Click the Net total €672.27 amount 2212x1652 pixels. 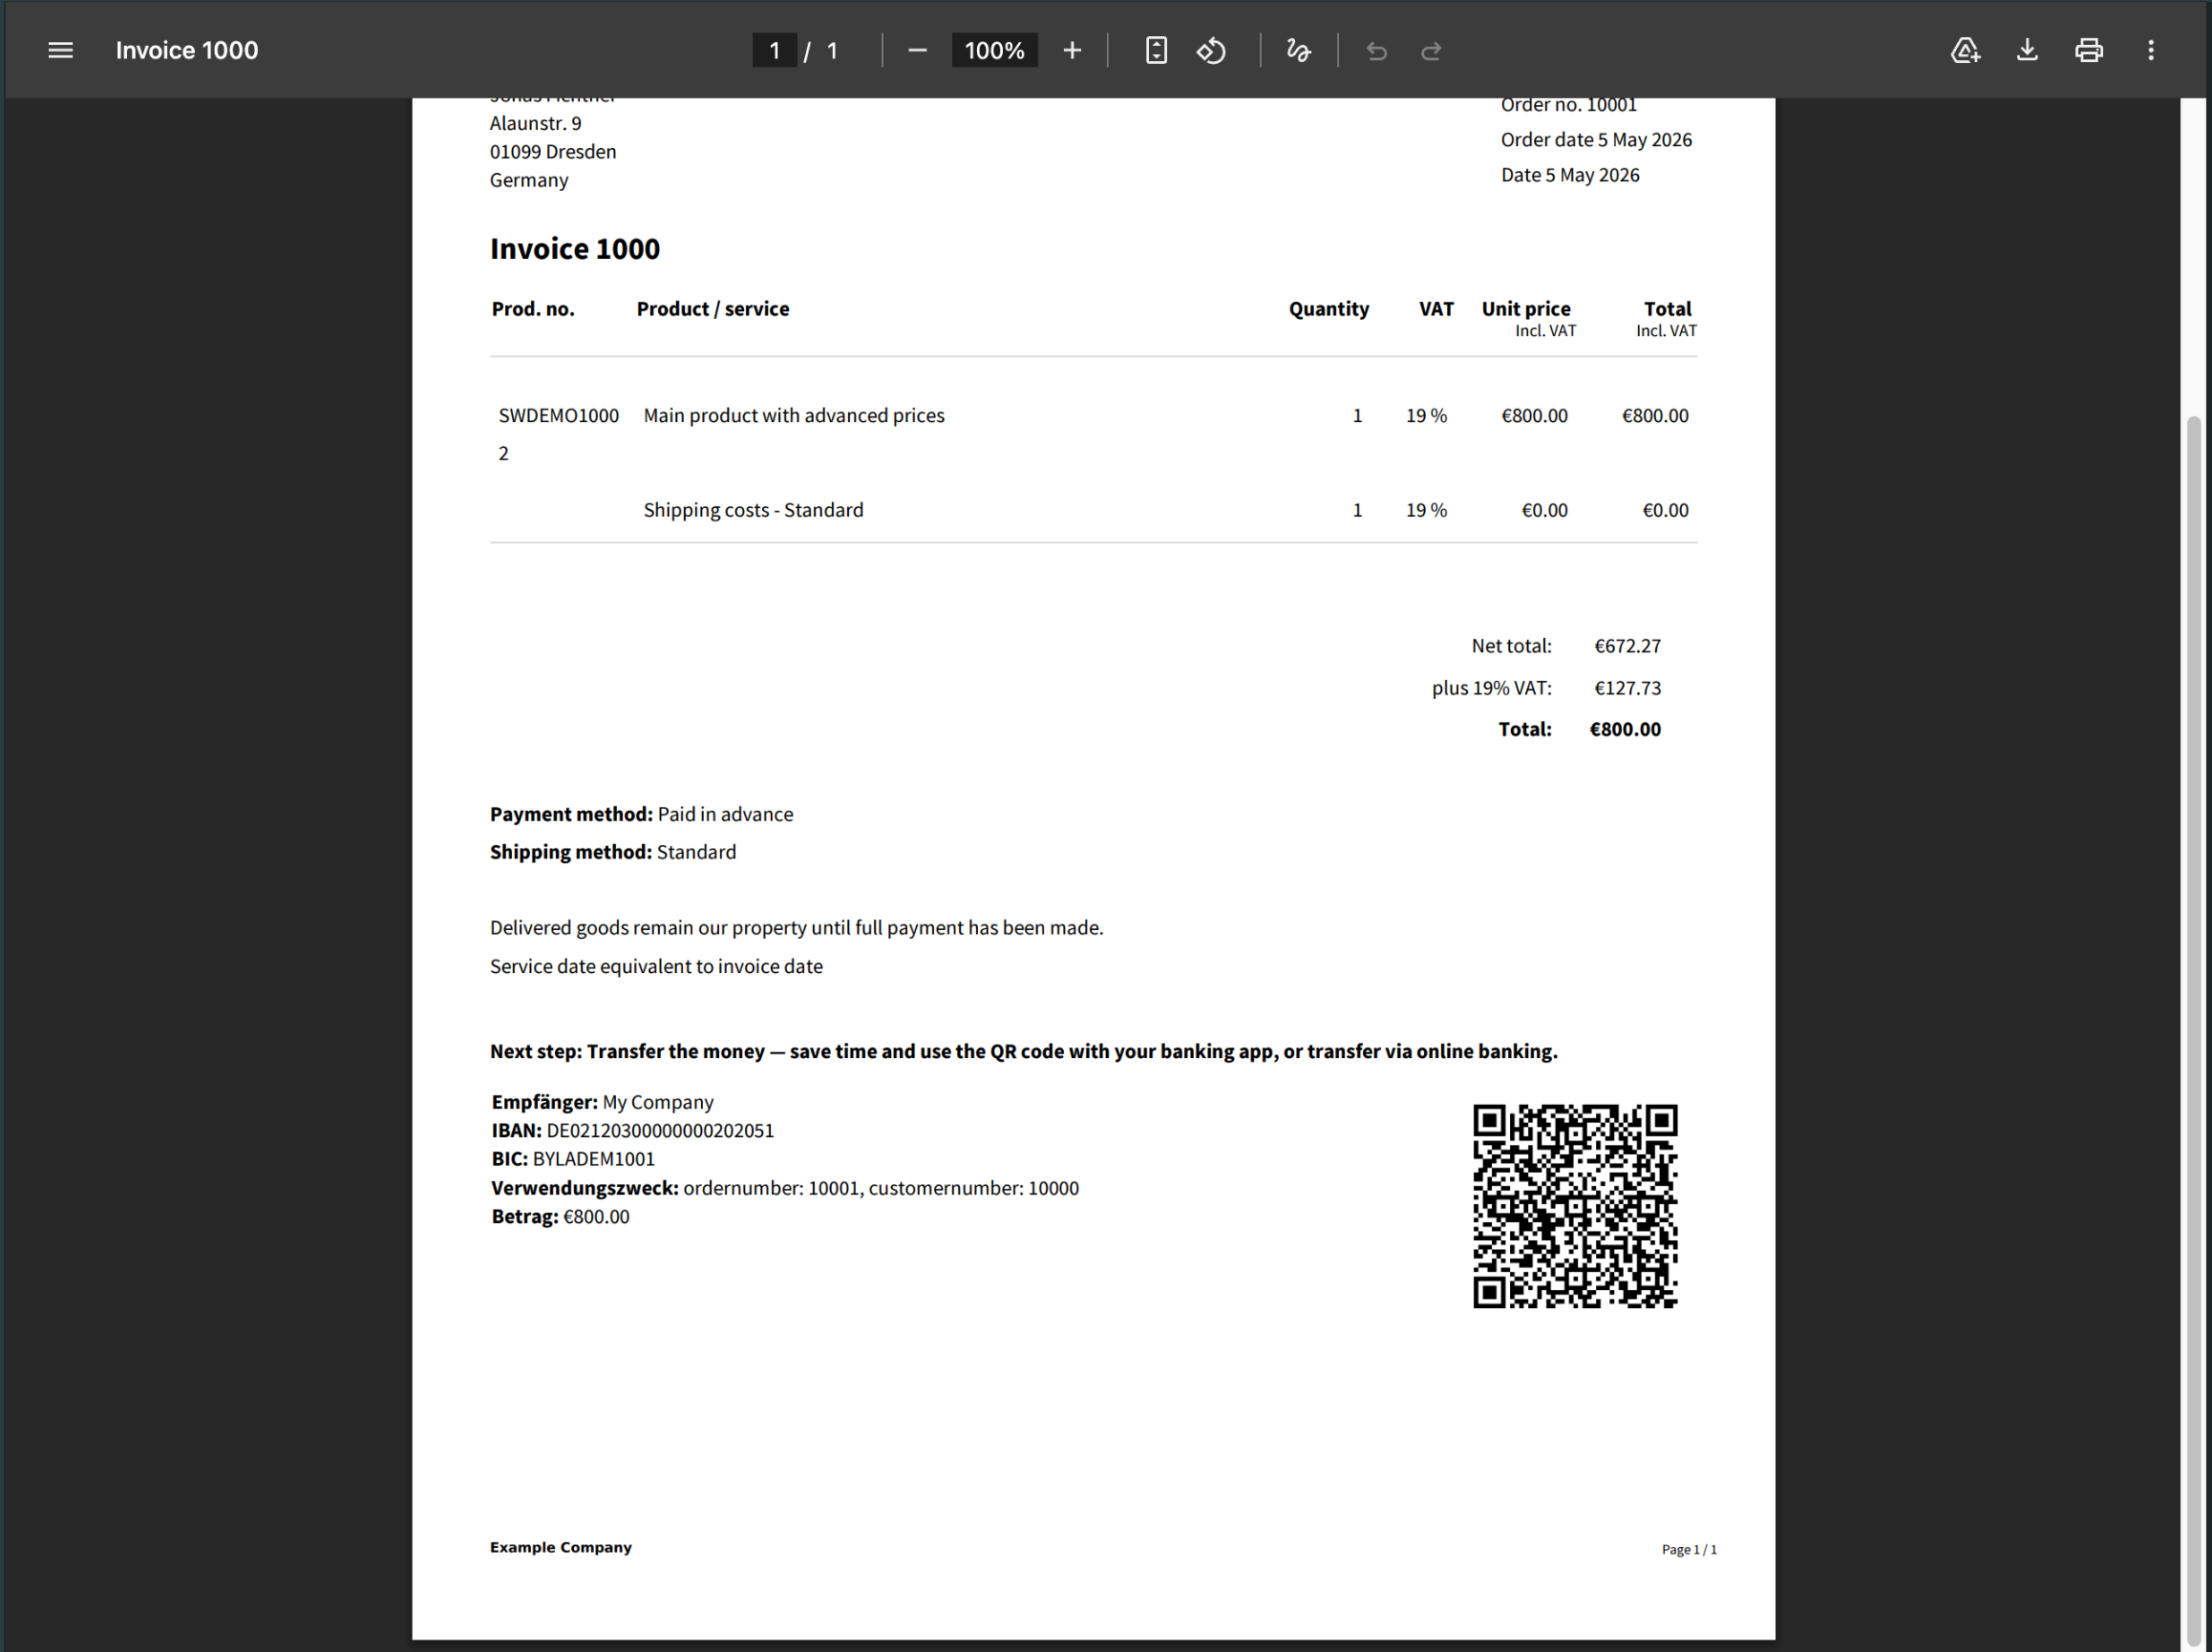1627,646
